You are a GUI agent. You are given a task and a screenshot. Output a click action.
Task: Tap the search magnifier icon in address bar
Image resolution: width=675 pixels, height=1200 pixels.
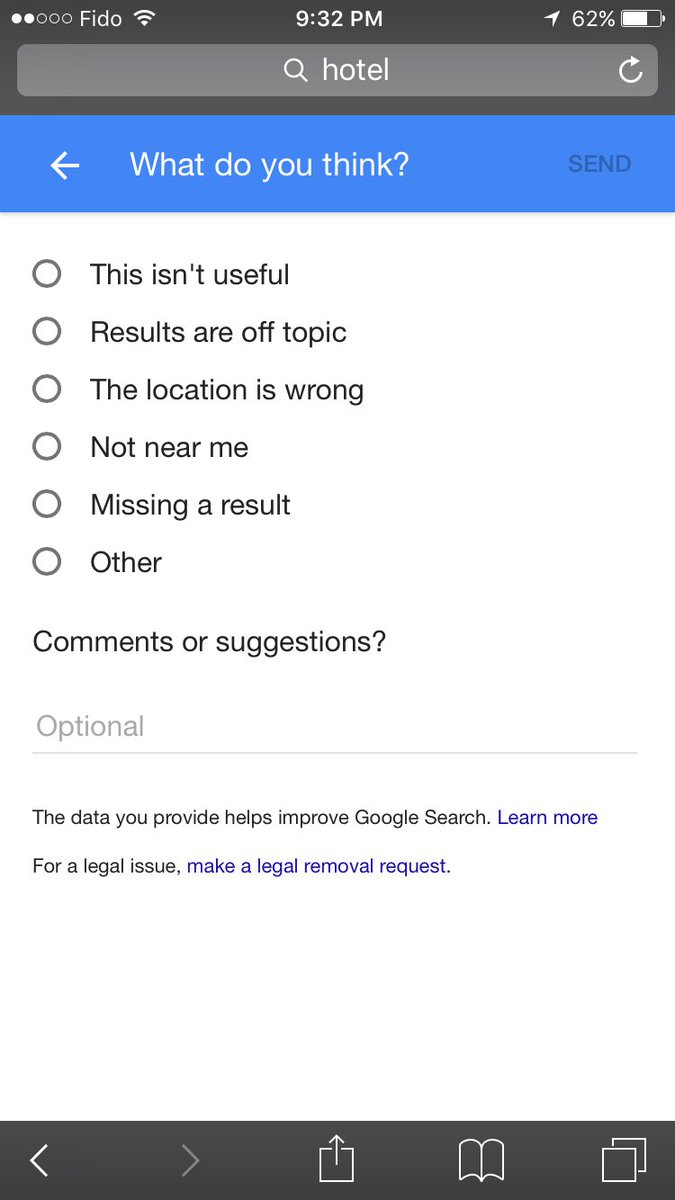coord(295,70)
